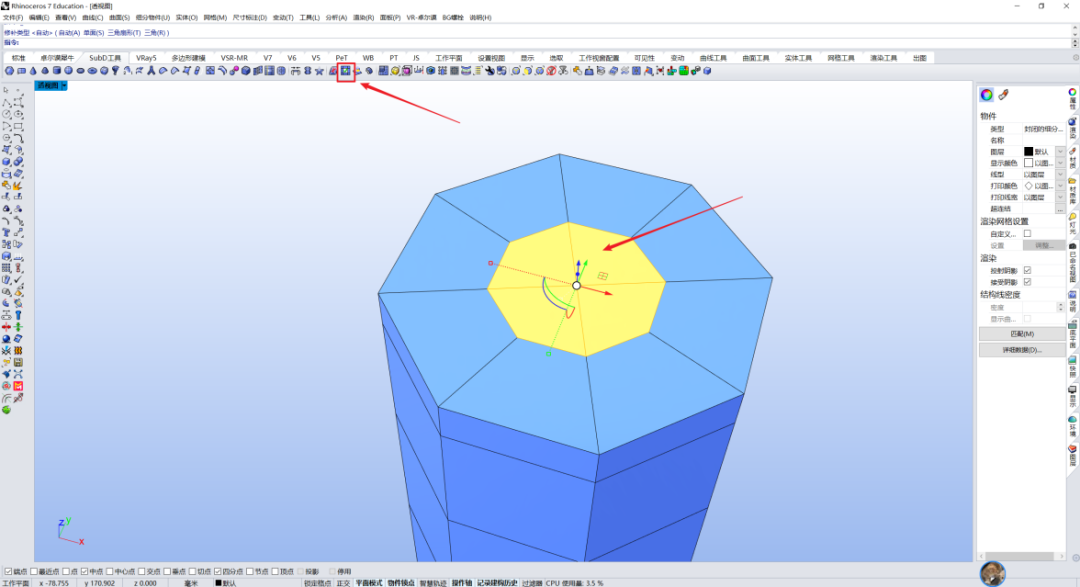Choose the 单面(S) command option

coord(93,32)
